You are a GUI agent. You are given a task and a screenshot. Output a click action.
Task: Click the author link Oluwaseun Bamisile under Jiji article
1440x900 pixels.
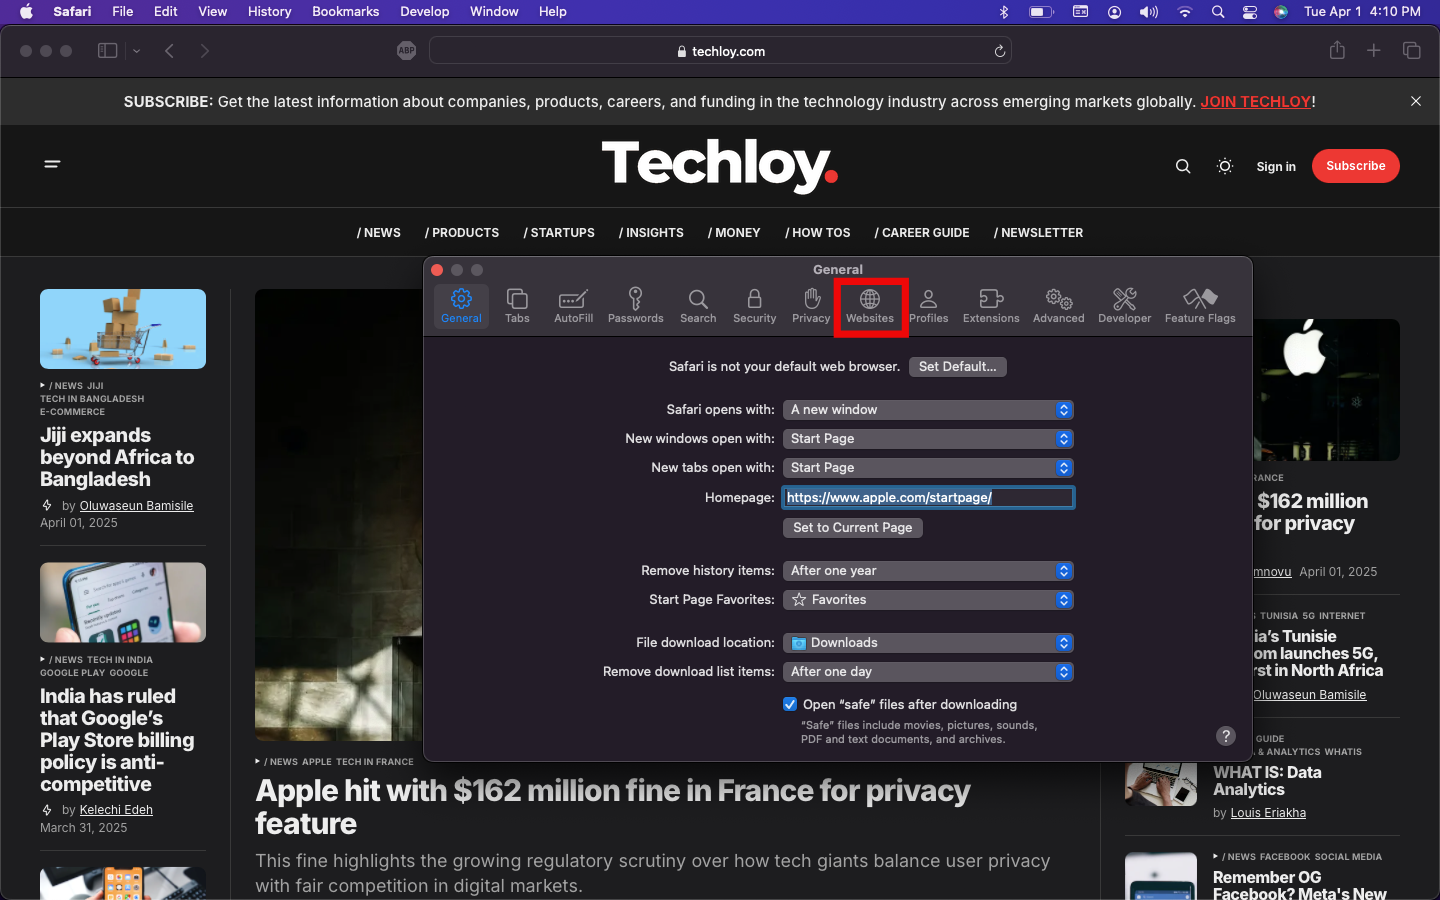136,506
